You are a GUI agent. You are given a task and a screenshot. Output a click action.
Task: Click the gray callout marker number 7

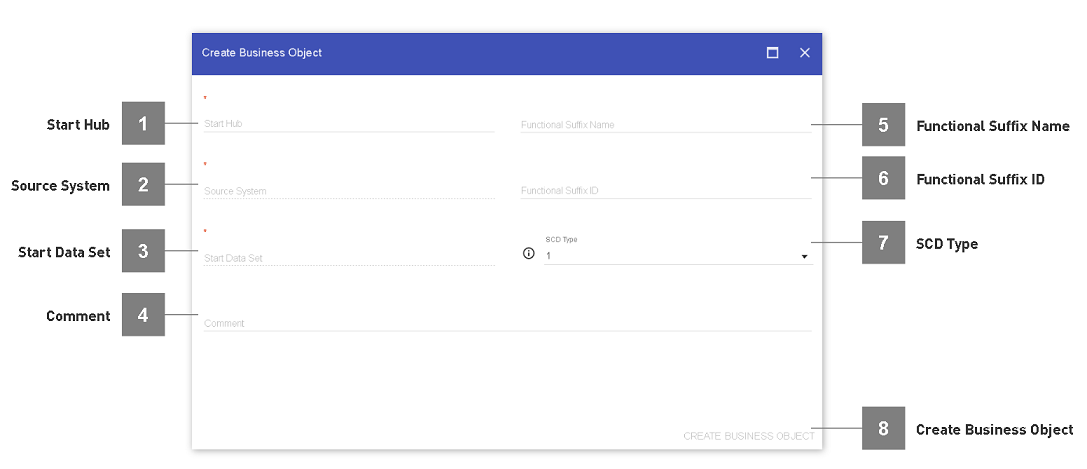[x=883, y=243]
